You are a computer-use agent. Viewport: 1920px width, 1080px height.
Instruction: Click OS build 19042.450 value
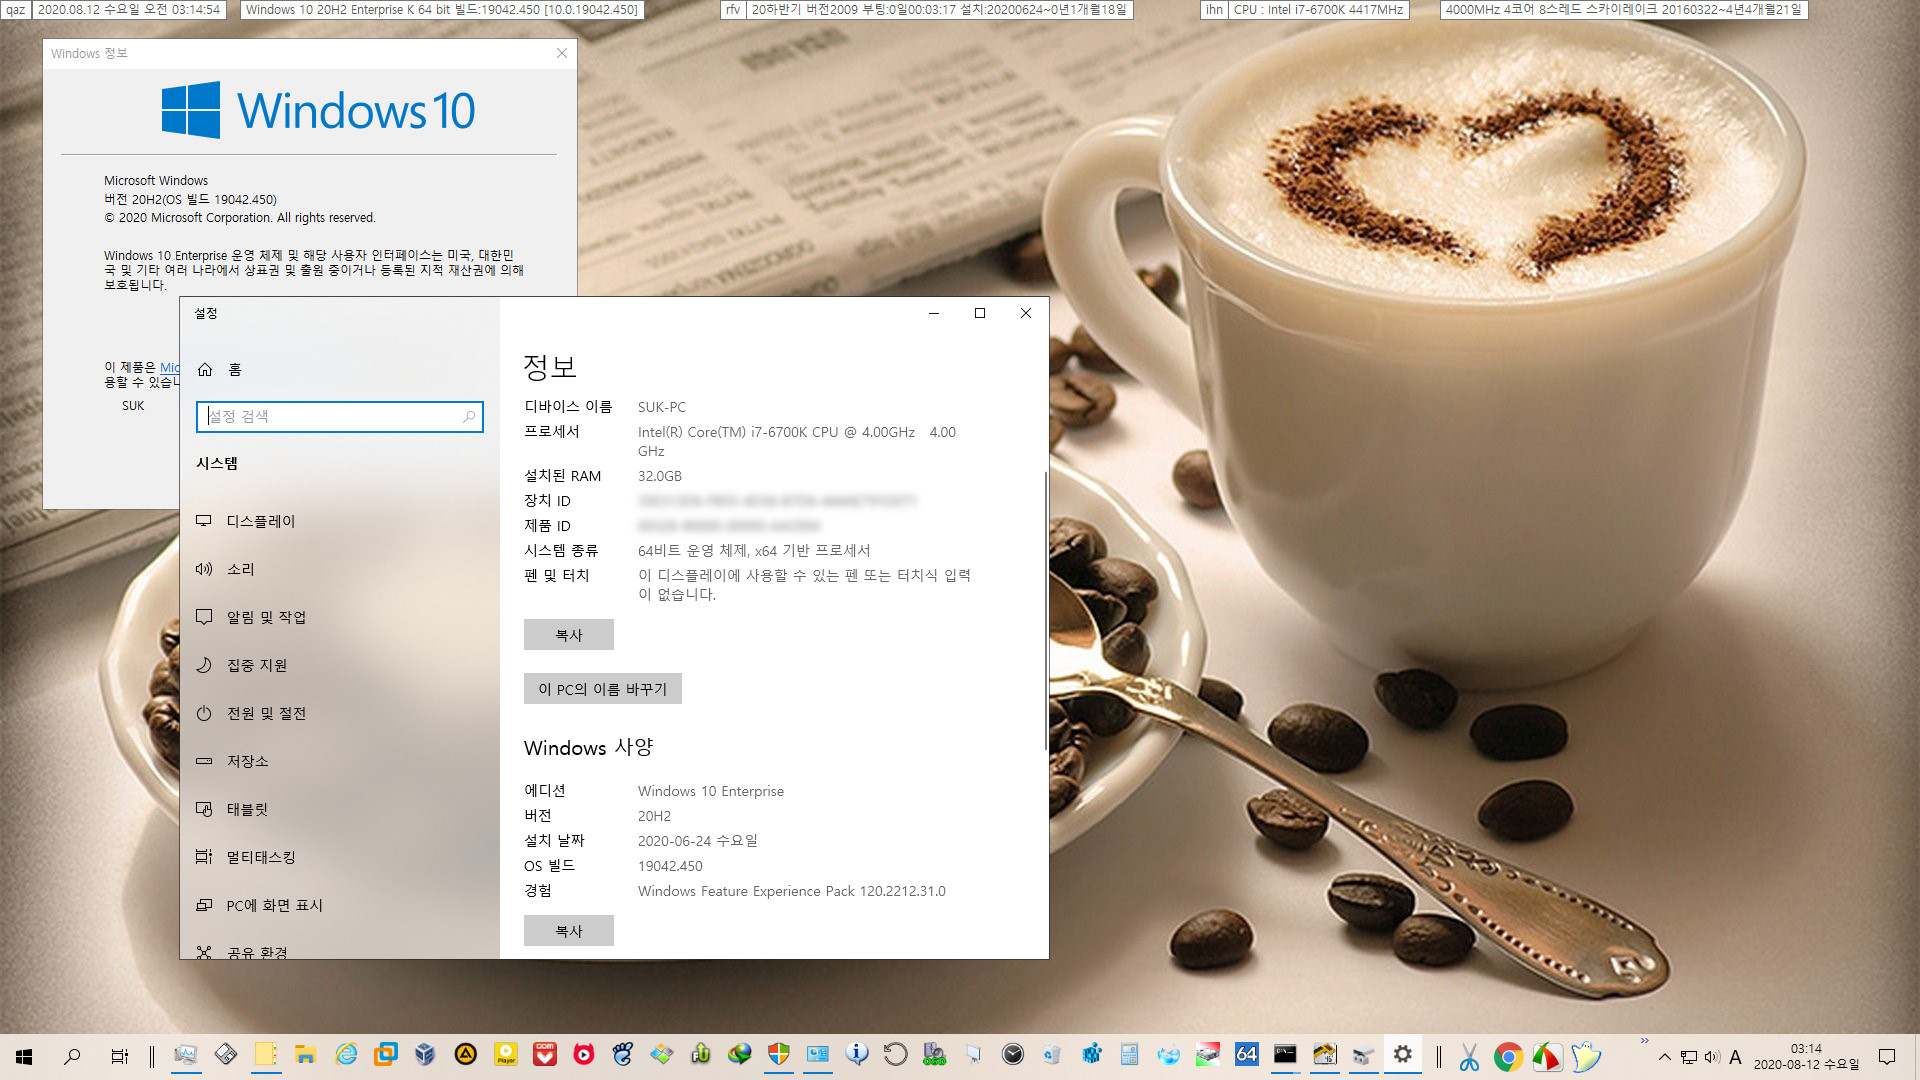(670, 867)
